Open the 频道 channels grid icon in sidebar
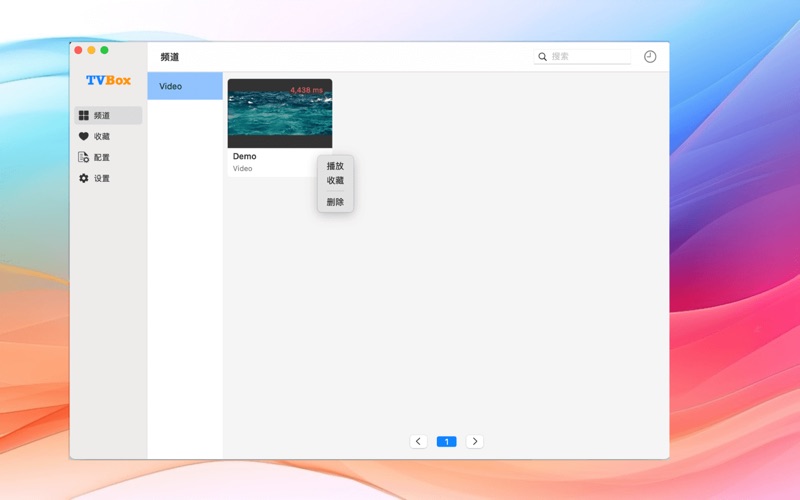This screenshot has width=800, height=500. [84, 116]
